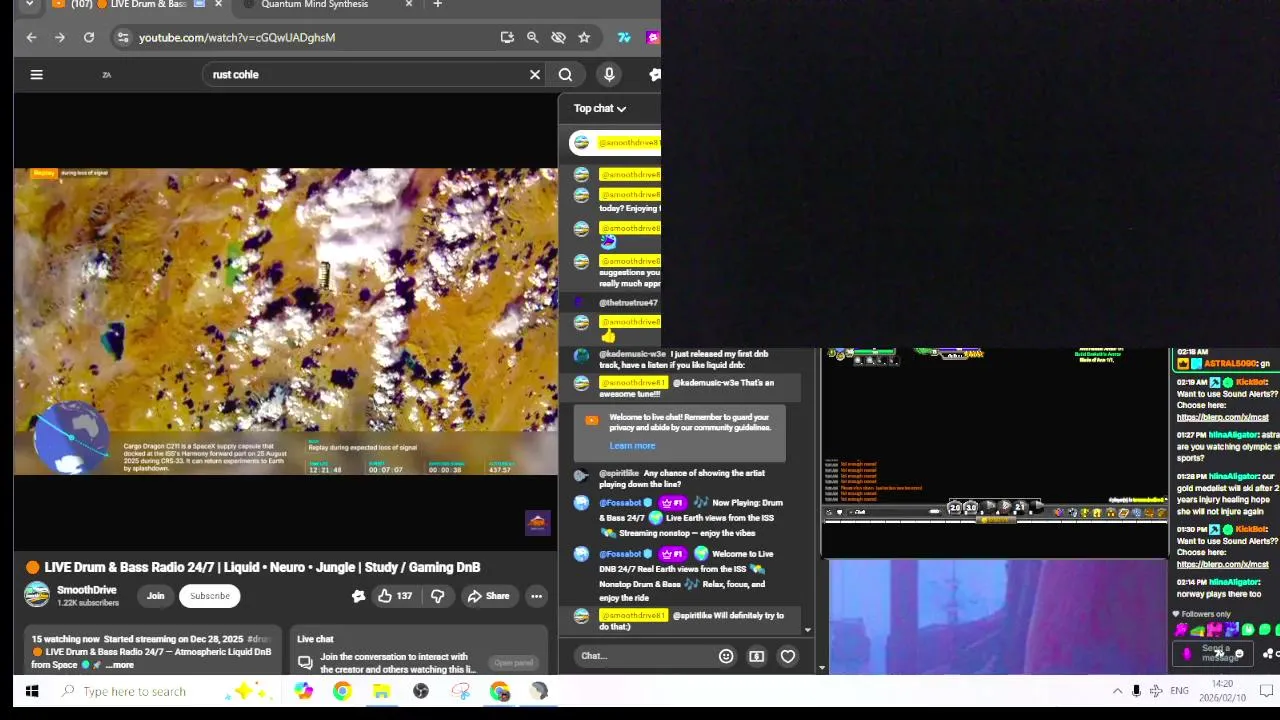Open SmoothDrive channel avatar
1280x720 pixels.
click(37, 595)
